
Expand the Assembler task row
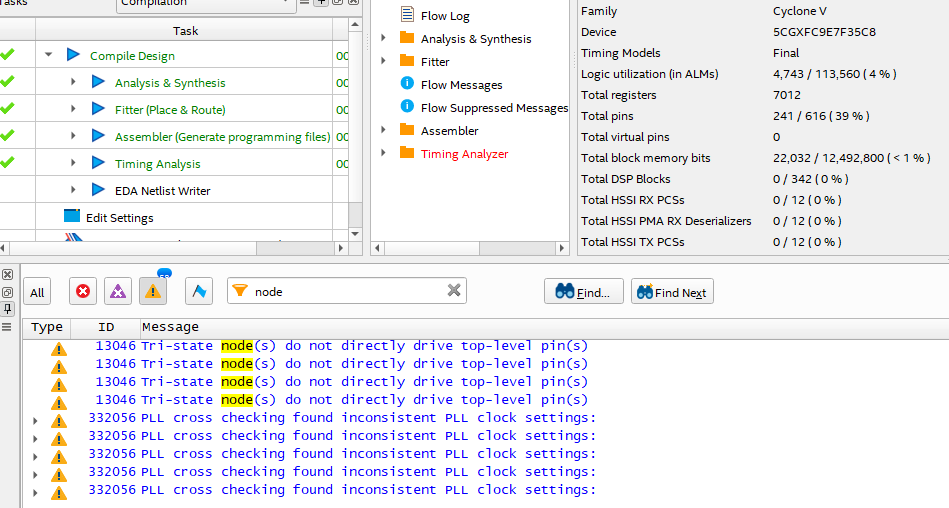(x=73, y=136)
